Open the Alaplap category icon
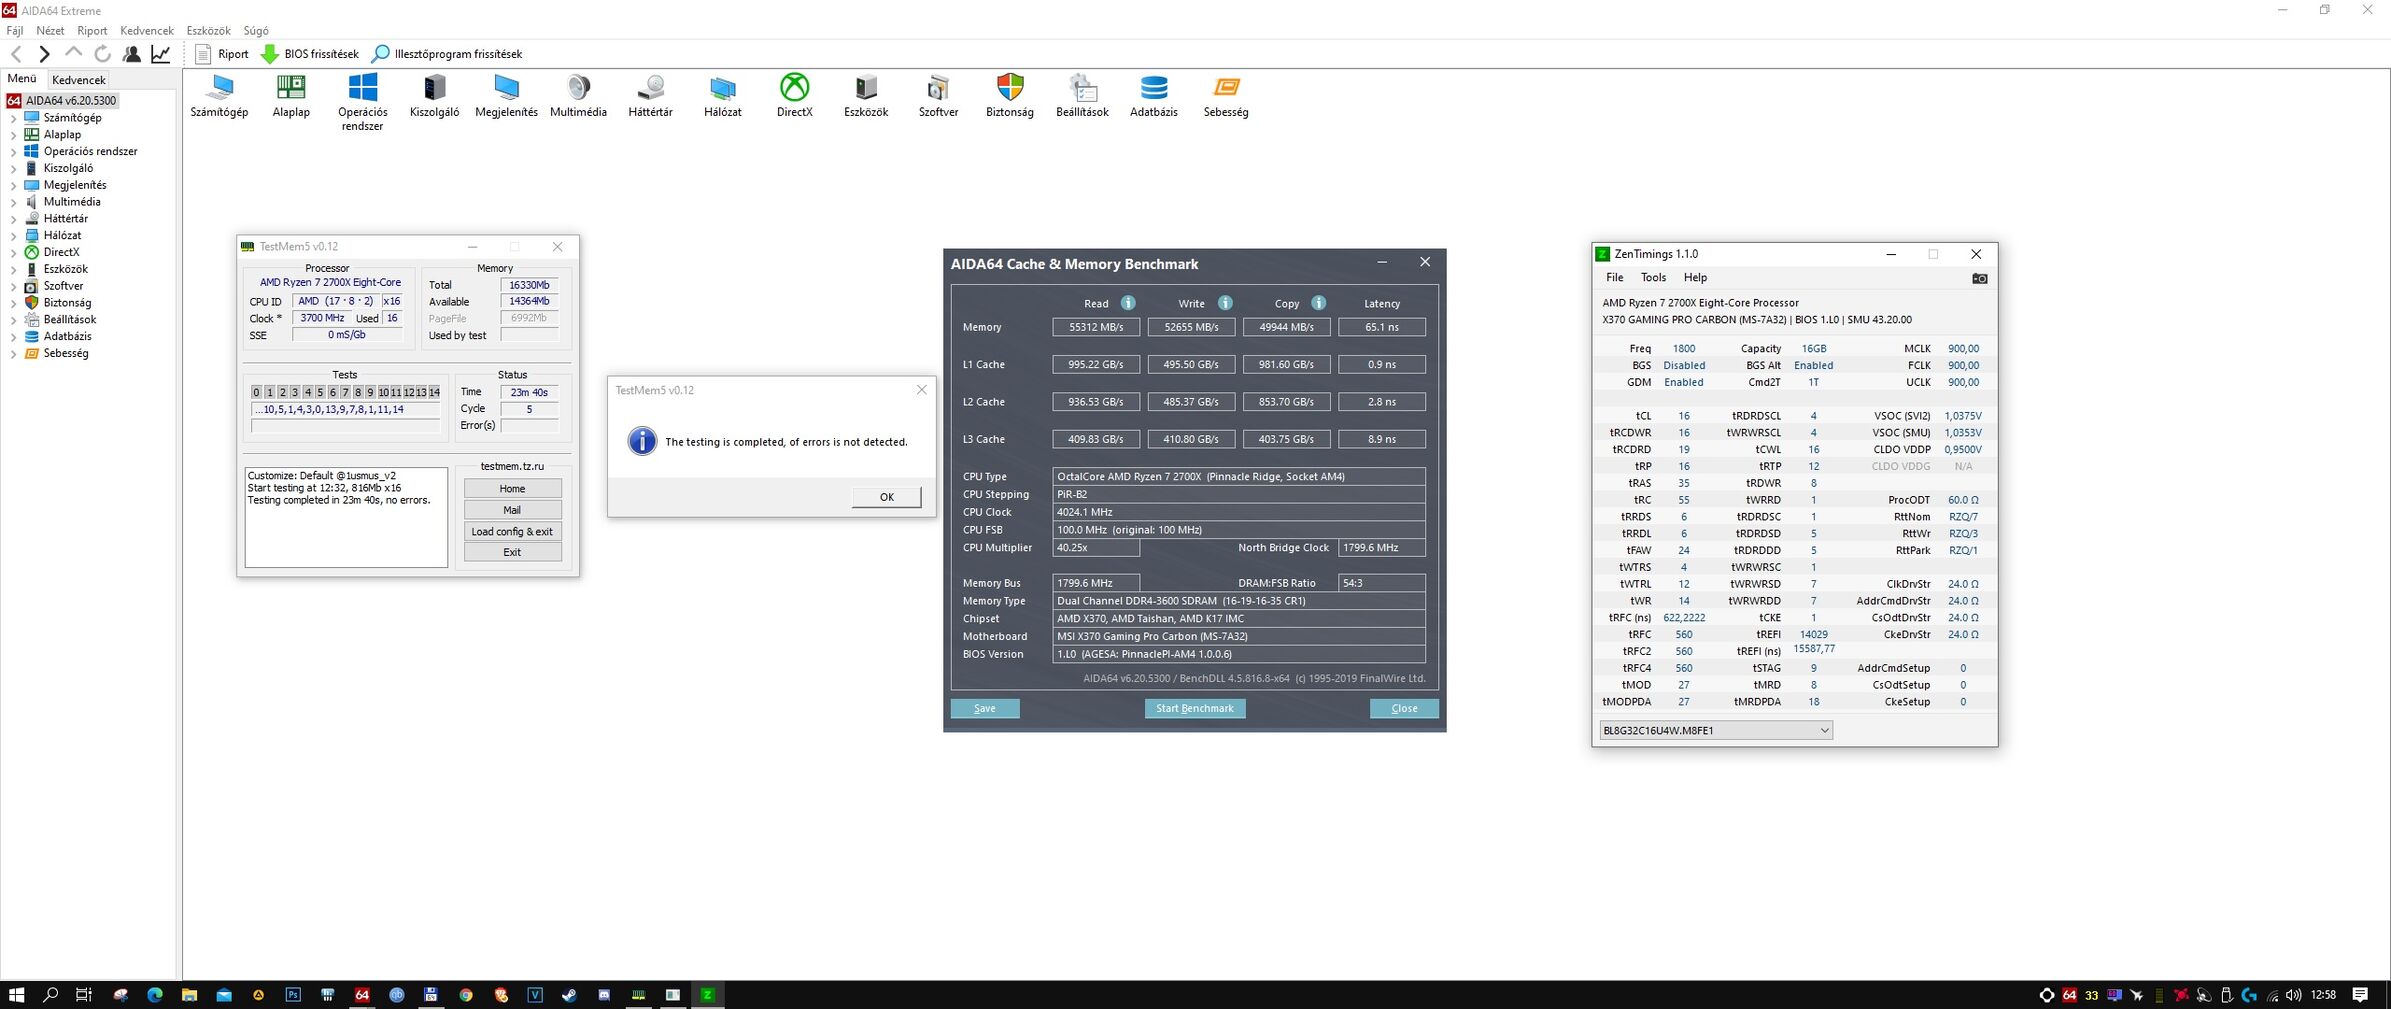The height and width of the screenshot is (1009, 2391). coord(291,96)
